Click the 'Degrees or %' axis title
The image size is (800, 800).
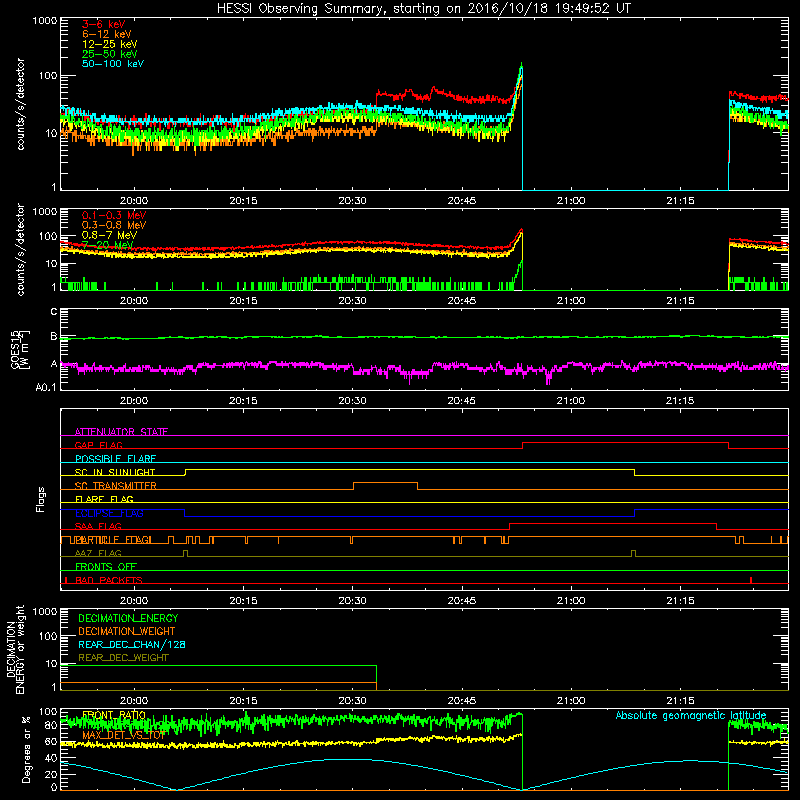pos(25,749)
